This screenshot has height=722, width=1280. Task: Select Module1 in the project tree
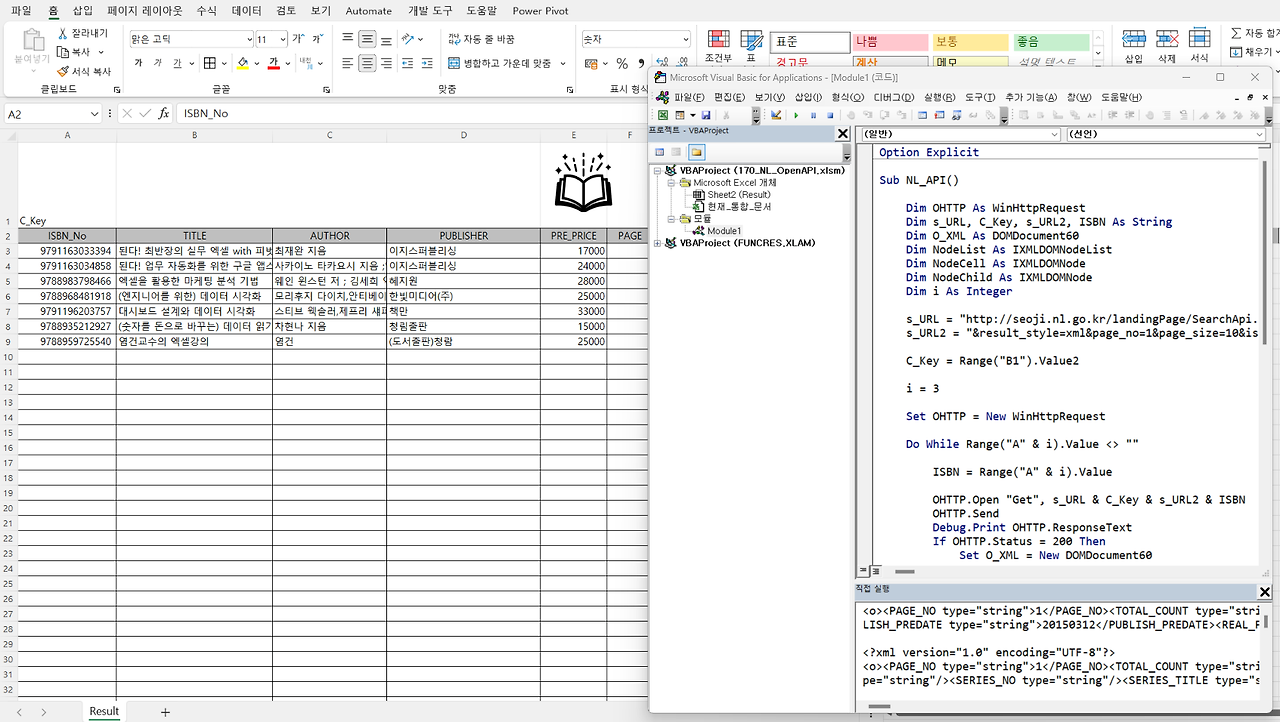pyautogui.click(x=724, y=231)
